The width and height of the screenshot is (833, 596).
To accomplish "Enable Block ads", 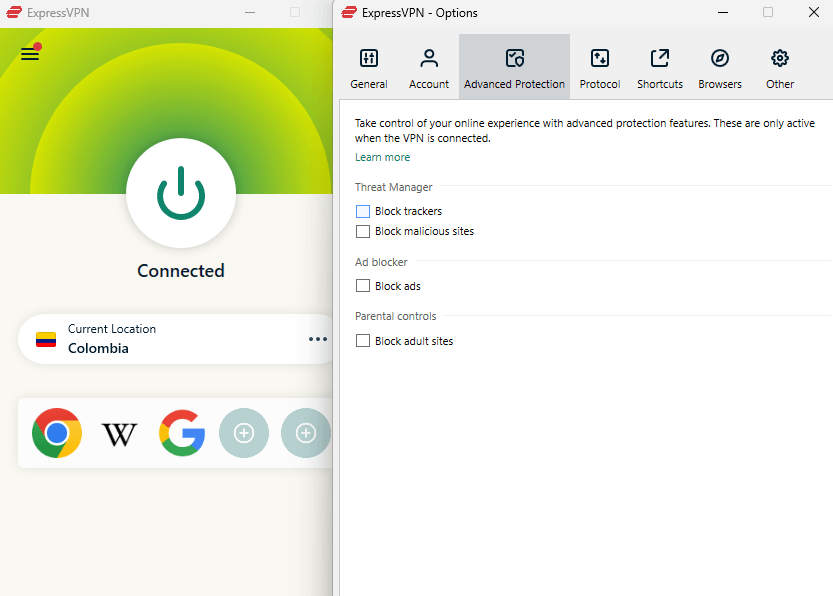I will pyautogui.click(x=363, y=285).
